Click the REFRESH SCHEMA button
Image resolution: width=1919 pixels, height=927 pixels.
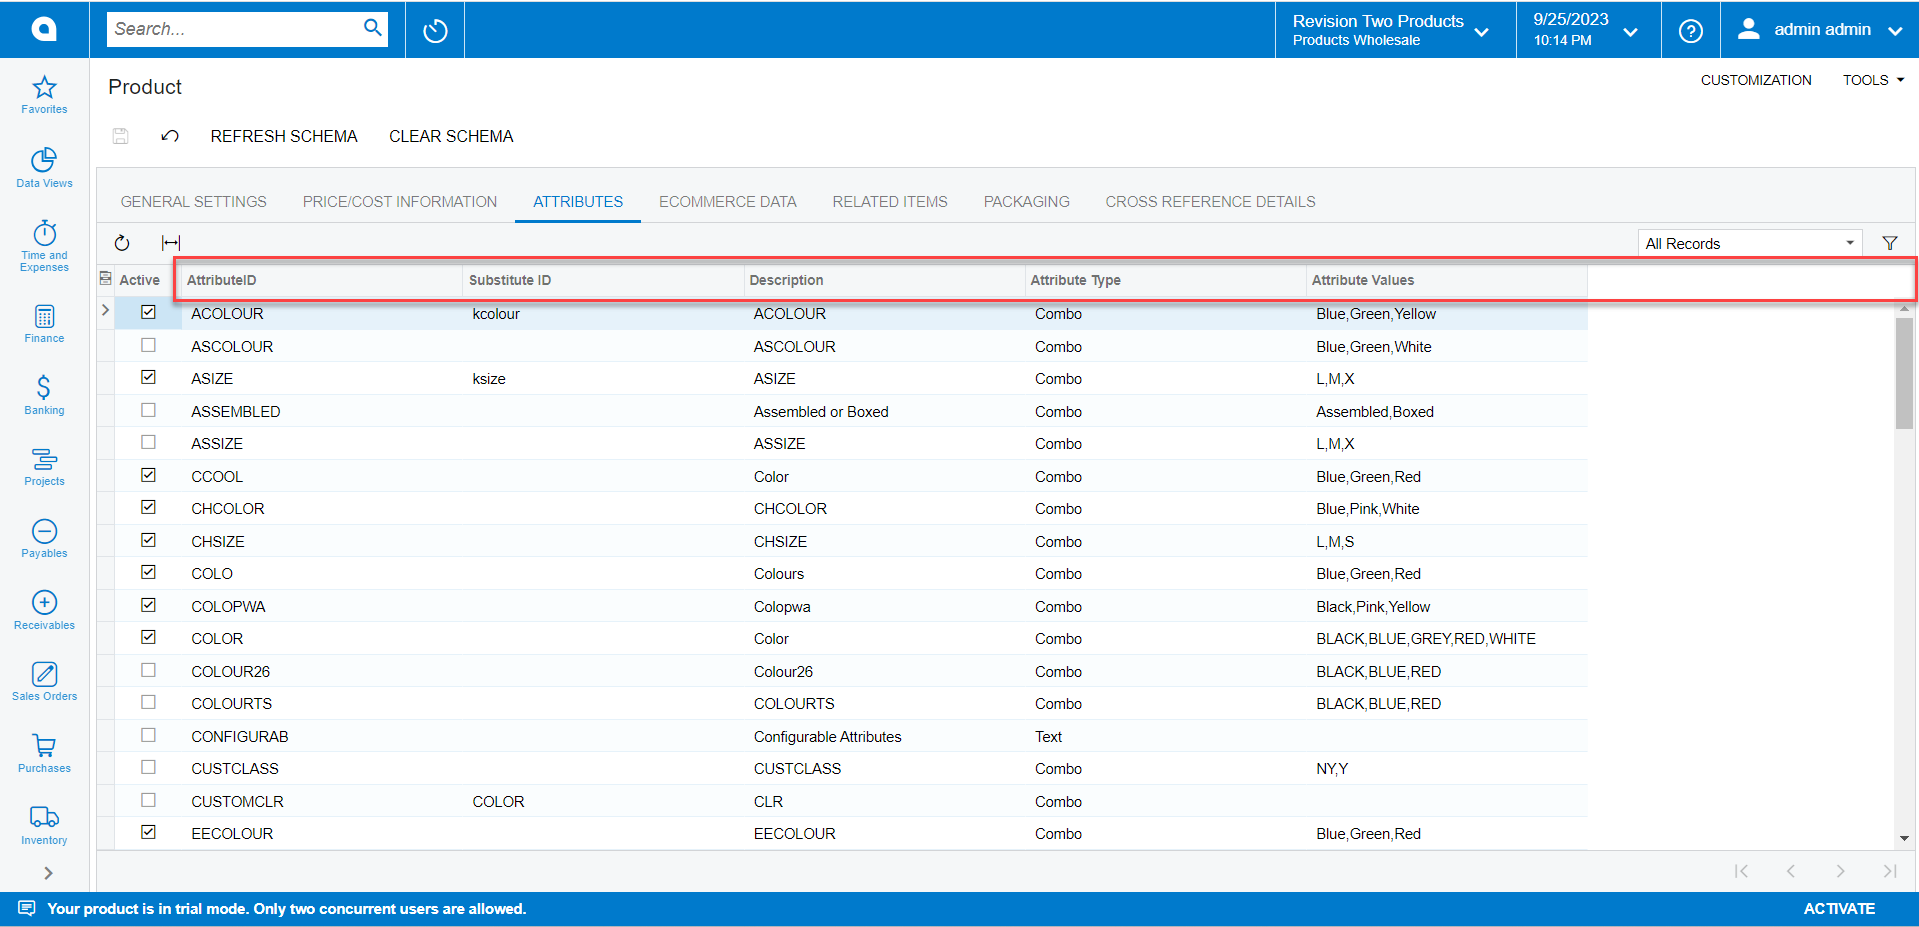284,136
